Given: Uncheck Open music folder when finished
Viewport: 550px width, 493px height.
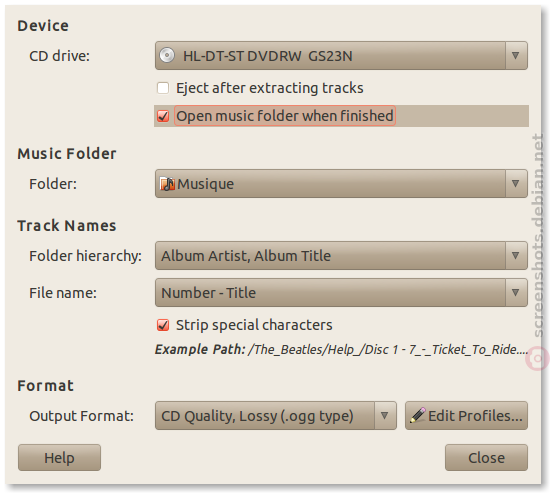Looking at the screenshot, I should [x=163, y=116].
